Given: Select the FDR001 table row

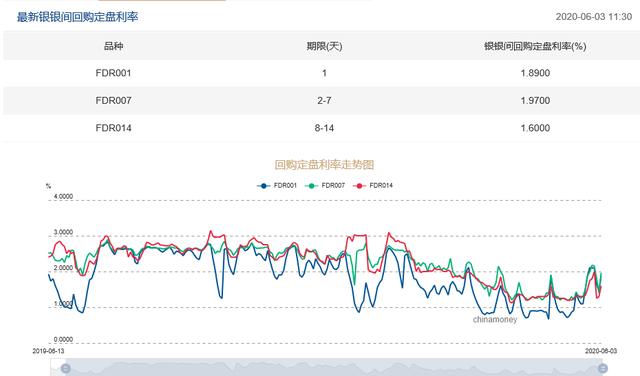Looking at the screenshot, I should tap(320, 73).
